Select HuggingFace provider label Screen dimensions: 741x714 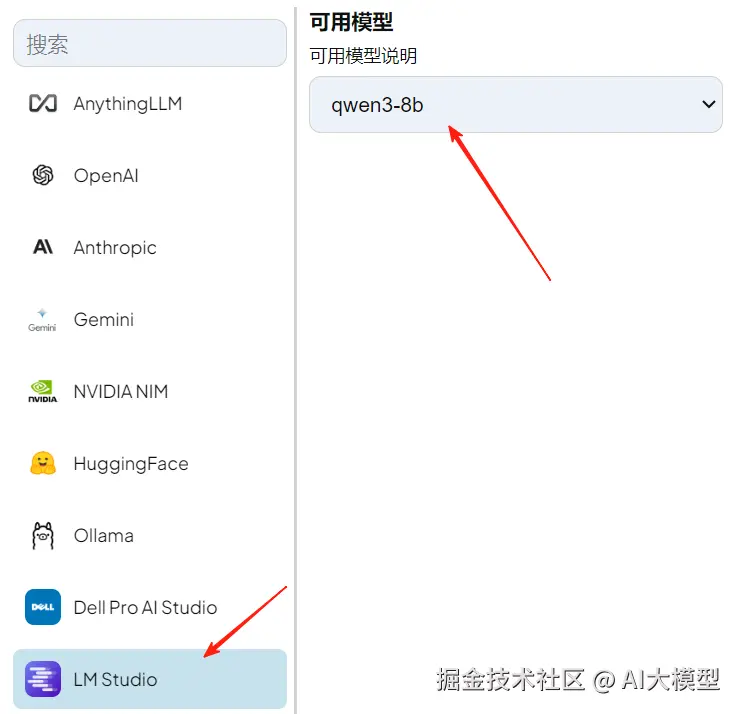coord(131,464)
